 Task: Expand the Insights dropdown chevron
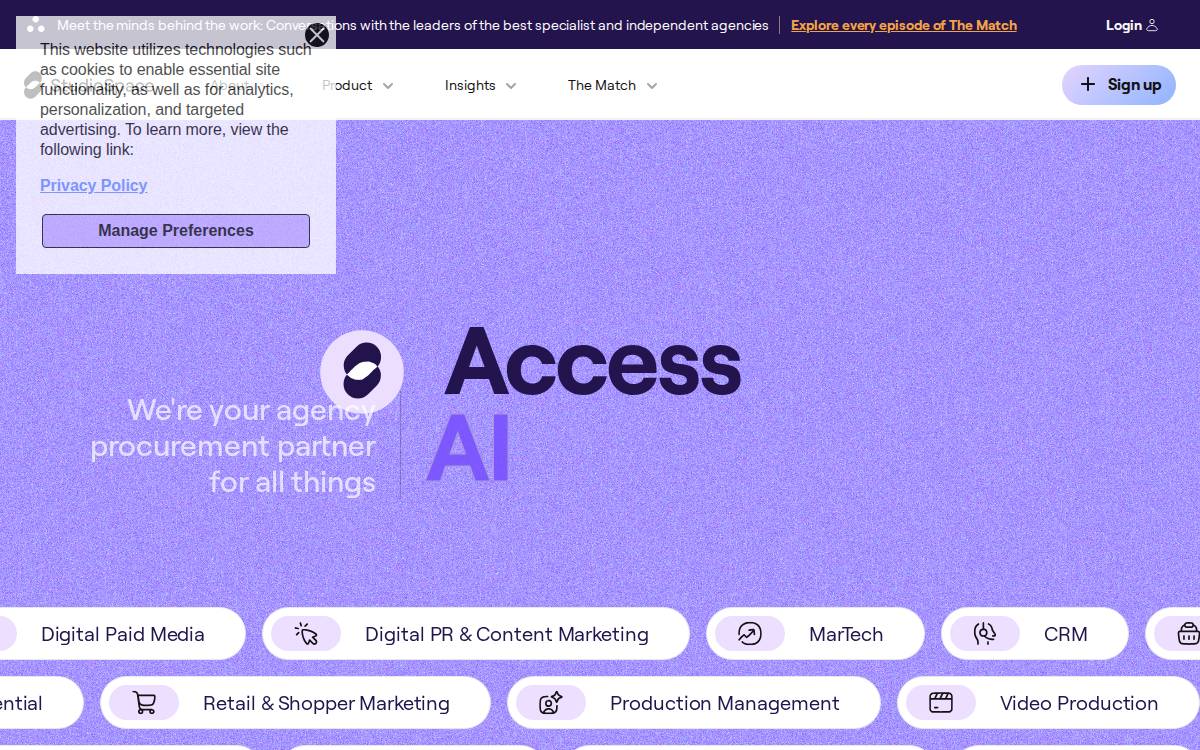511,86
